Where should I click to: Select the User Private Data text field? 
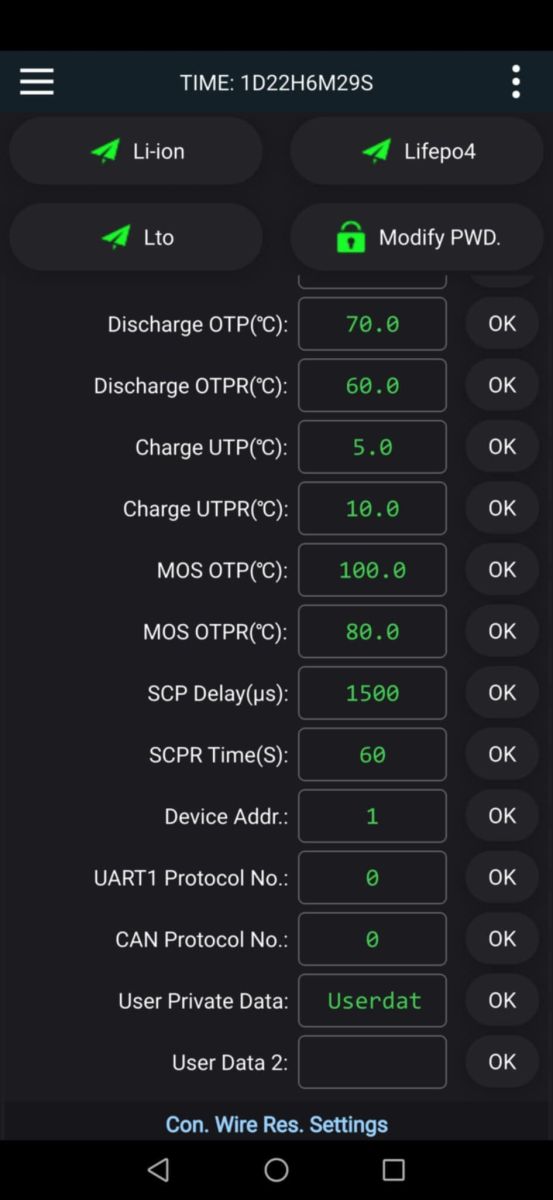coord(373,1000)
